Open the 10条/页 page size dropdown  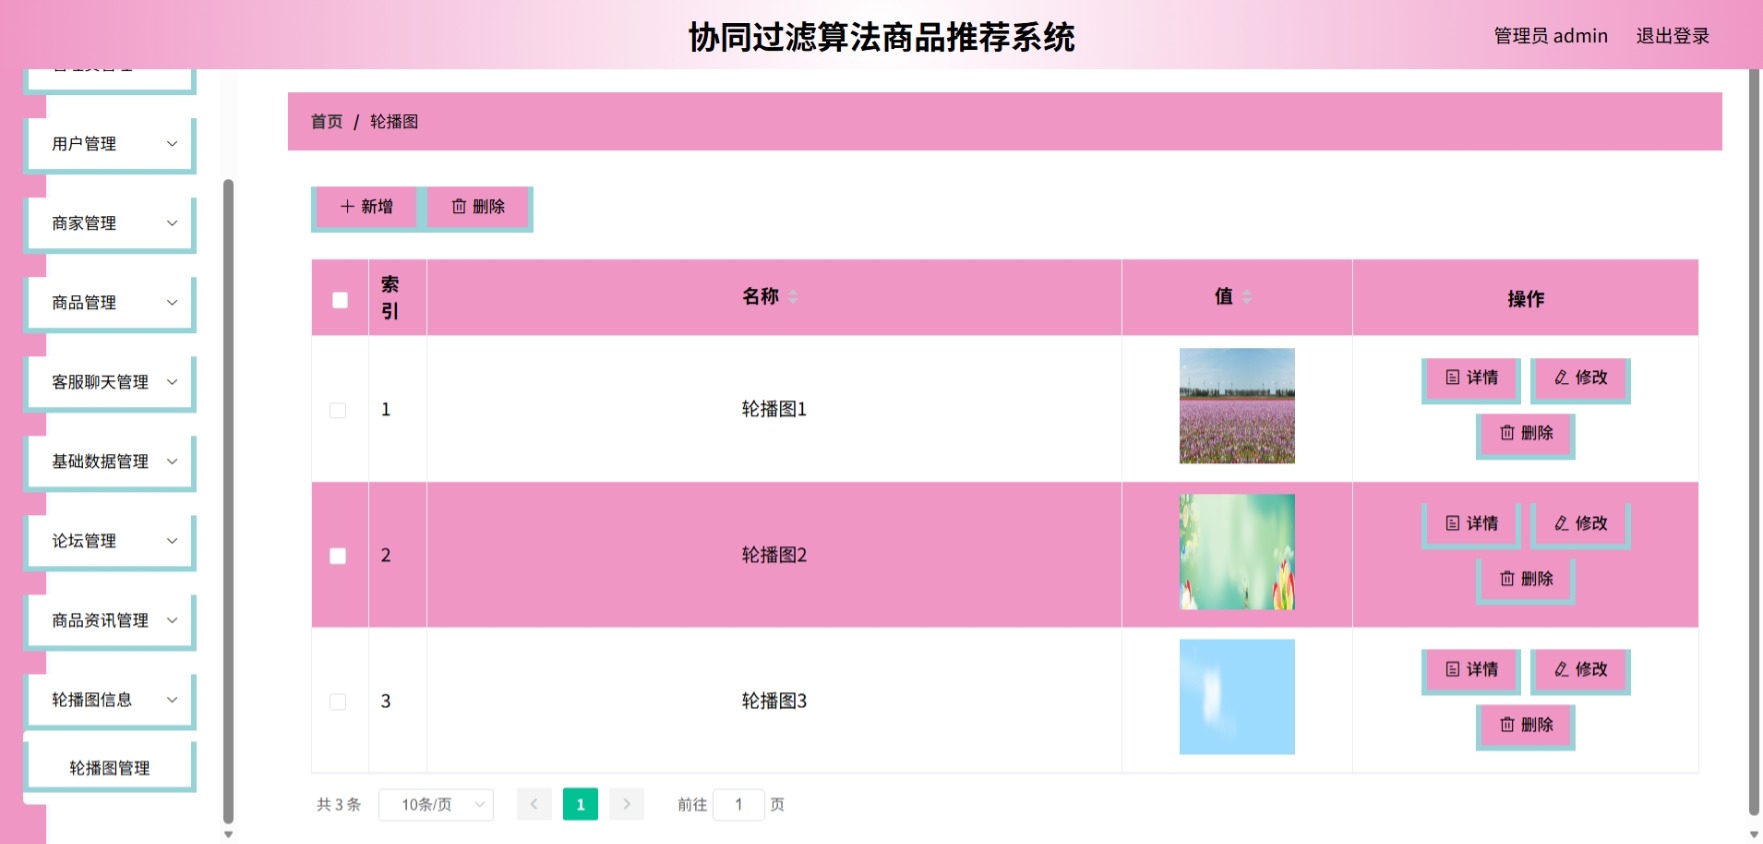click(x=436, y=805)
